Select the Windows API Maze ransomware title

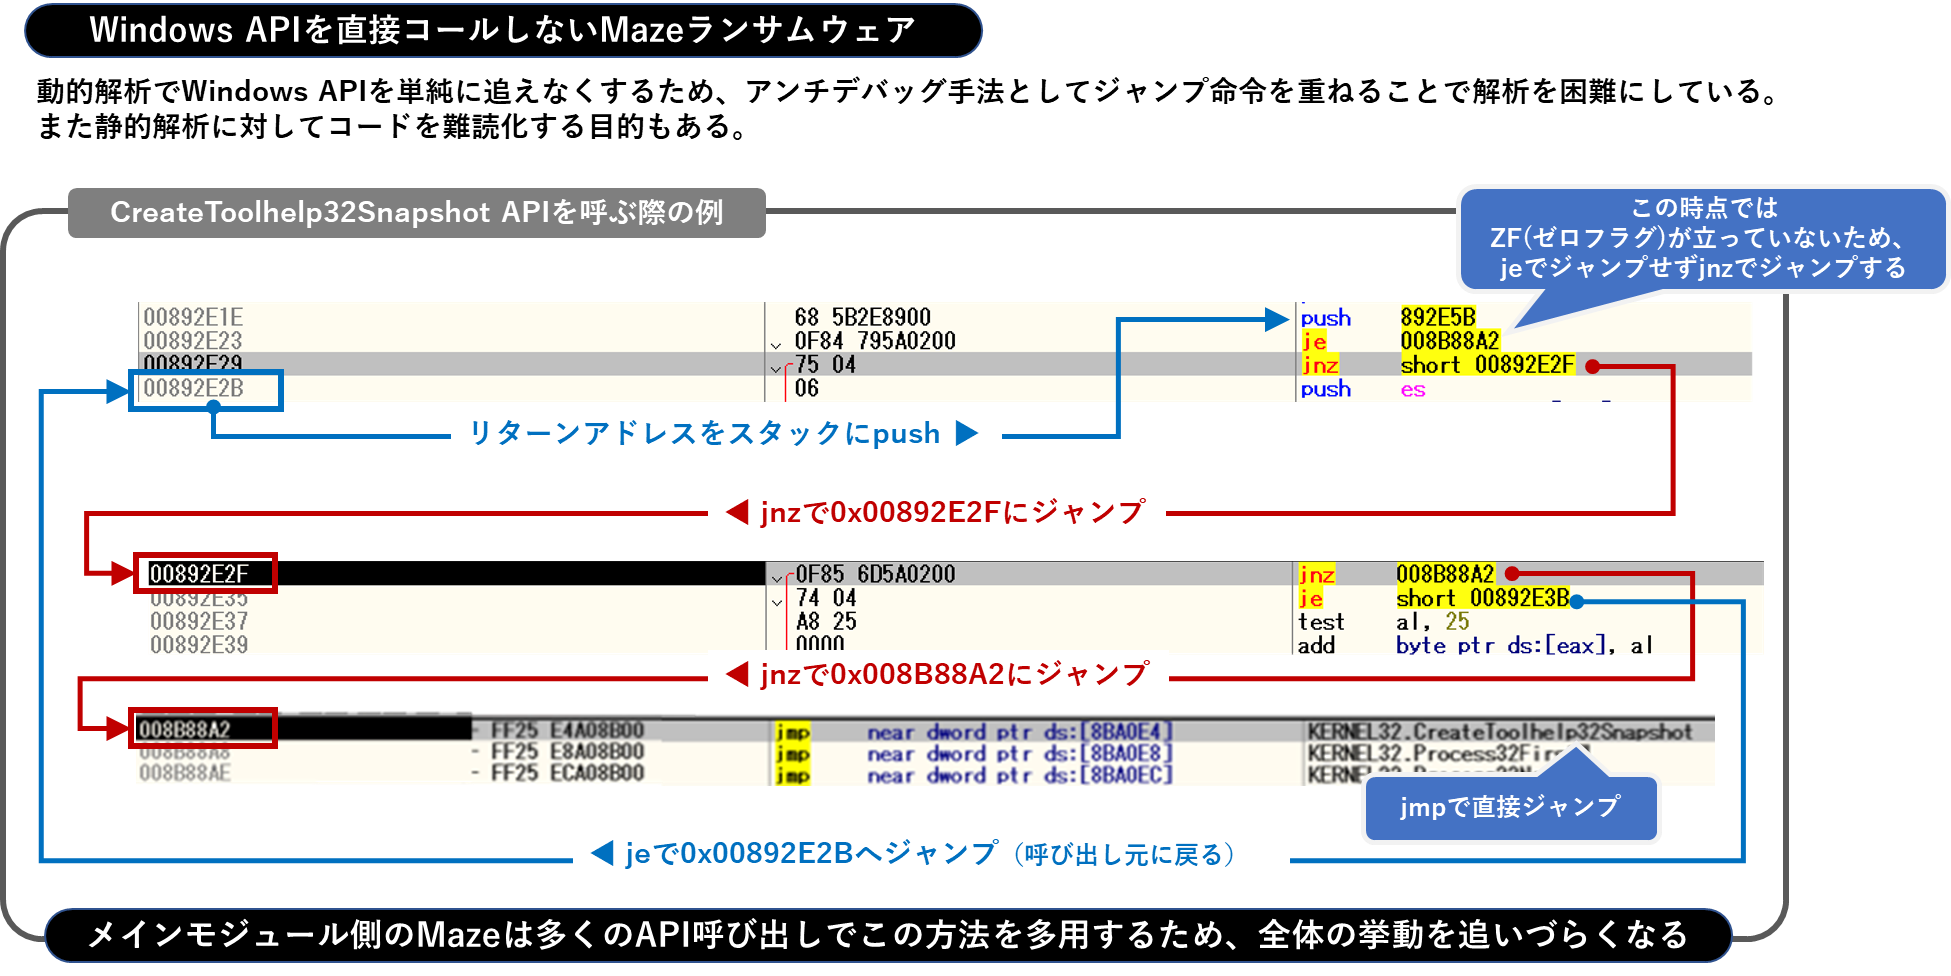click(502, 30)
